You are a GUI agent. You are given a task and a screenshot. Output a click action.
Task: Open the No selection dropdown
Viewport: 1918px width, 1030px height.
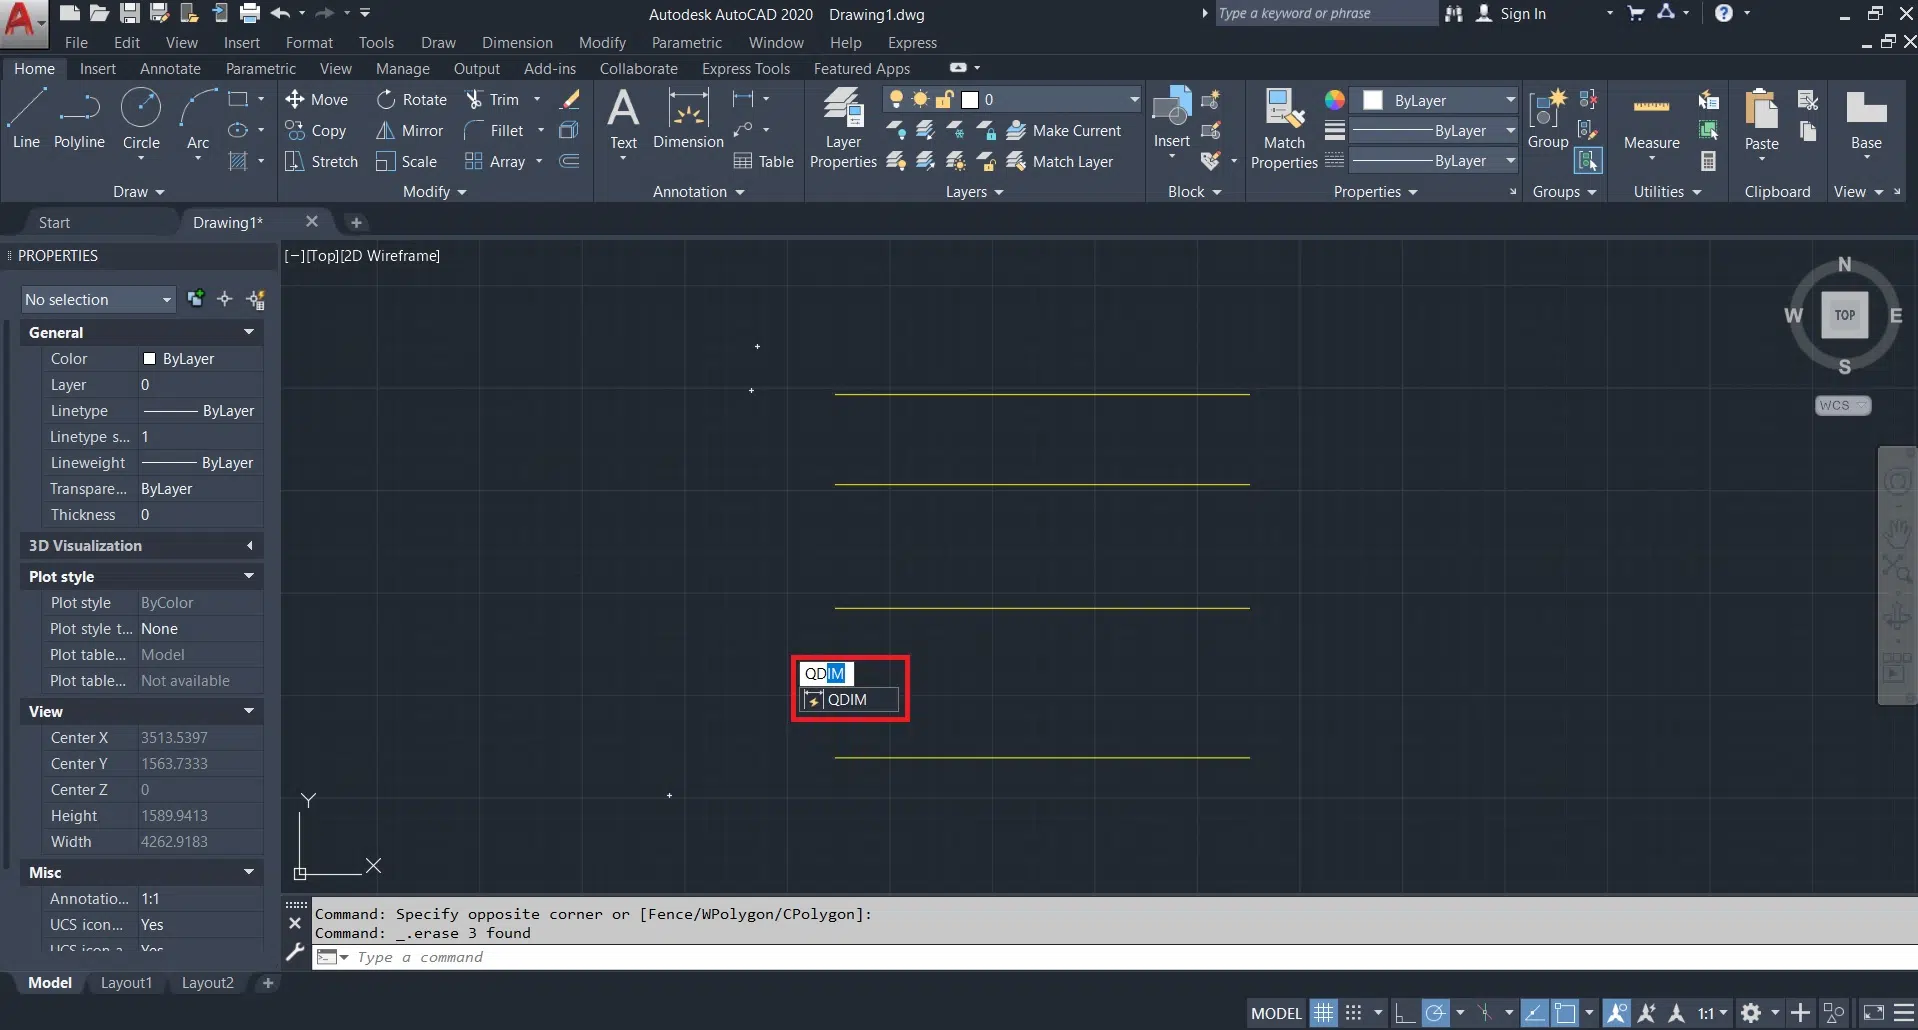click(x=98, y=300)
